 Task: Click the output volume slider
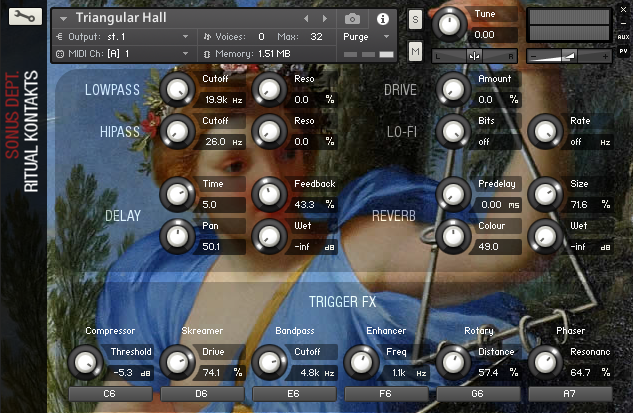tap(569, 56)
